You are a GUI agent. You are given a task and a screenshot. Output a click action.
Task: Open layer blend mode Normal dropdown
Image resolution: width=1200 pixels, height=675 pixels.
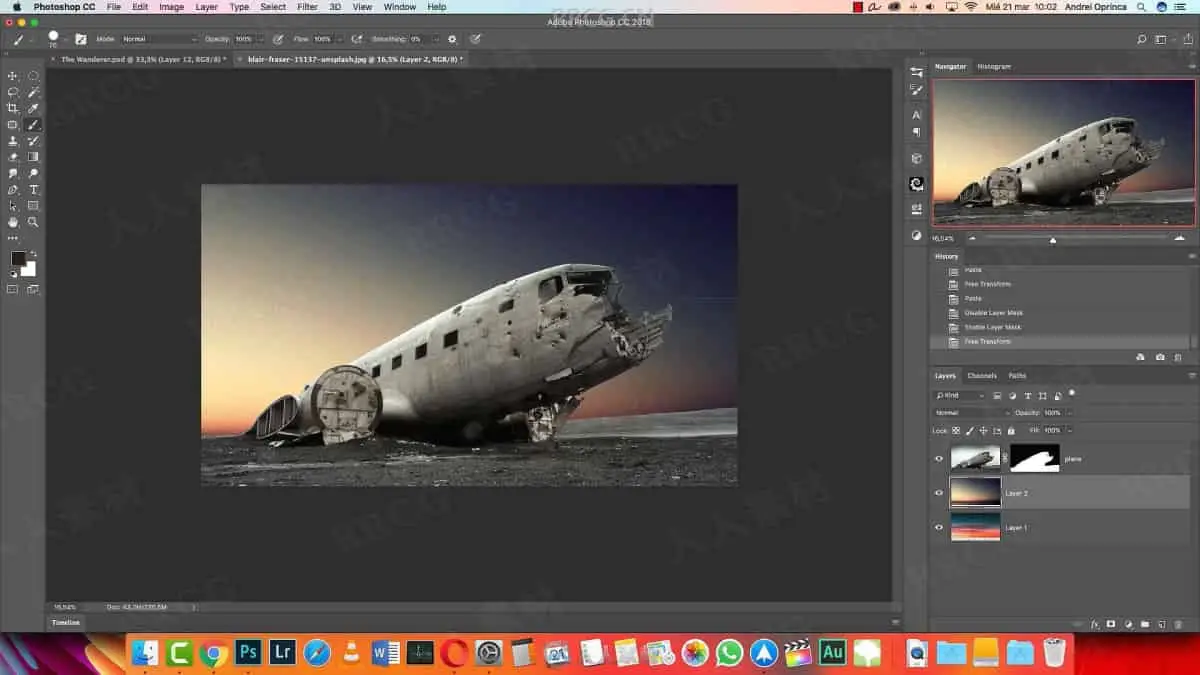(x=972, y=412)
